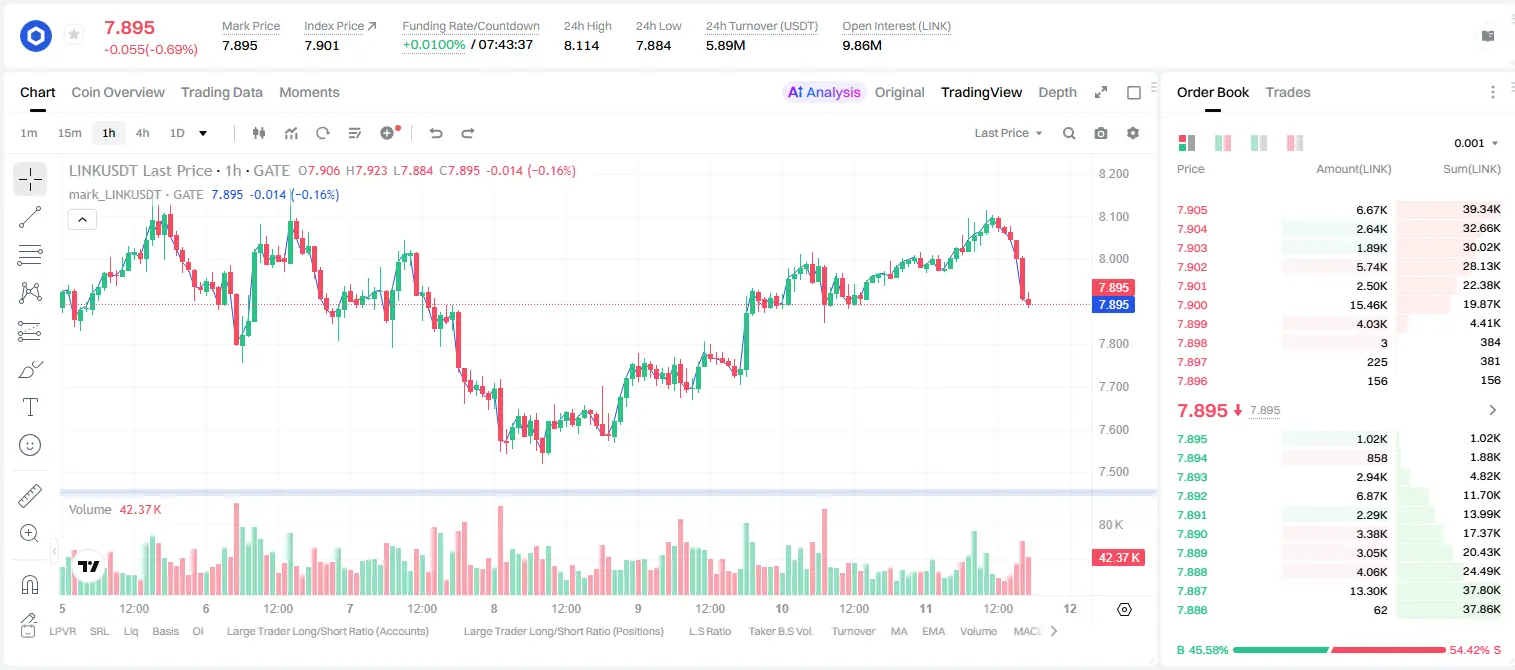This screenshot has width=1515, height=670.
Task: Open the Last Price source dropdown
Action: pos(1008,133)
